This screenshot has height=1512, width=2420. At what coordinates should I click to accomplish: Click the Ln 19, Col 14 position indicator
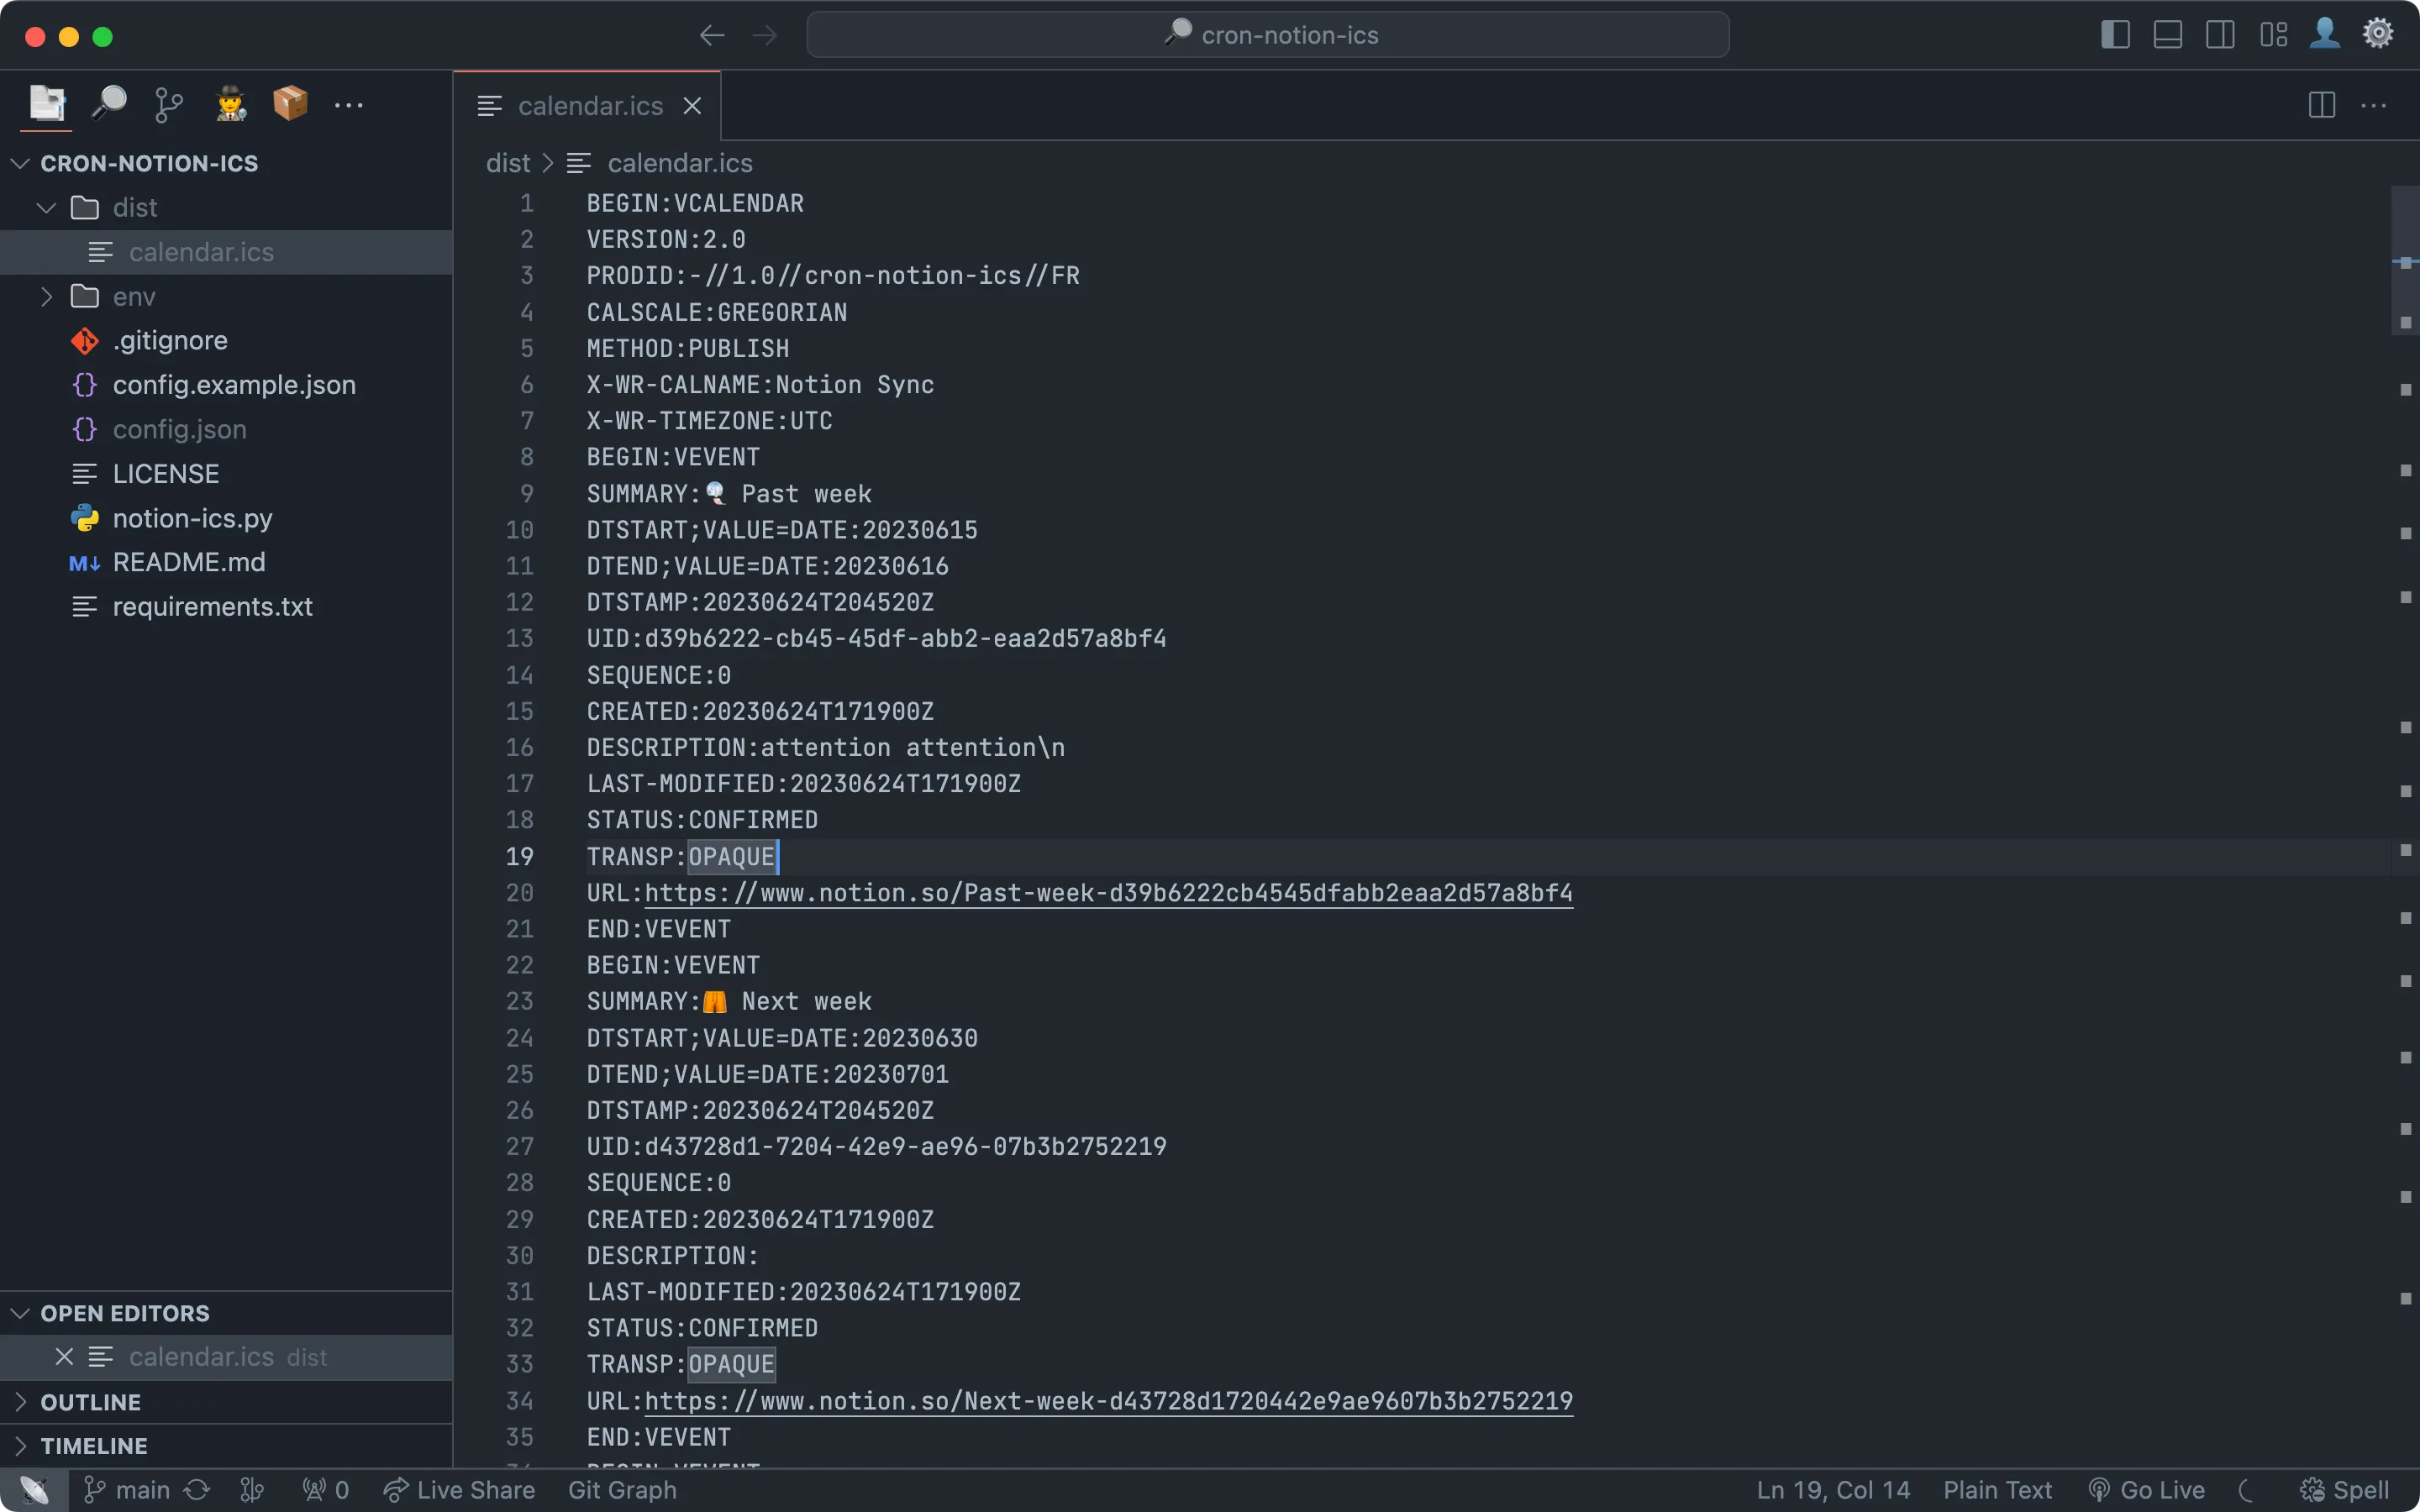[x=1833, y=1490]
